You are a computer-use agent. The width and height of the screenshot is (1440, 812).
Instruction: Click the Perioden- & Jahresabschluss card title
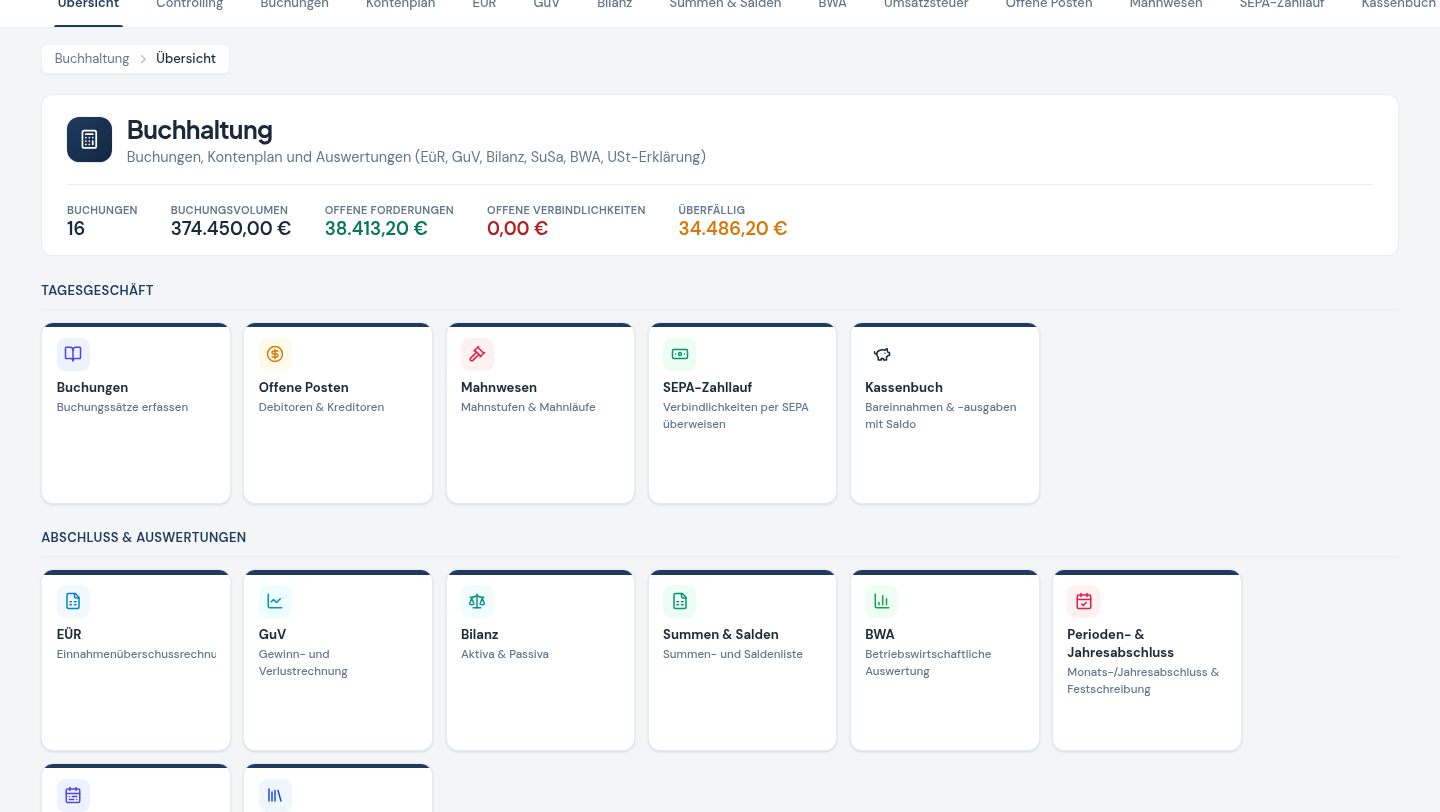point(1120,643)
